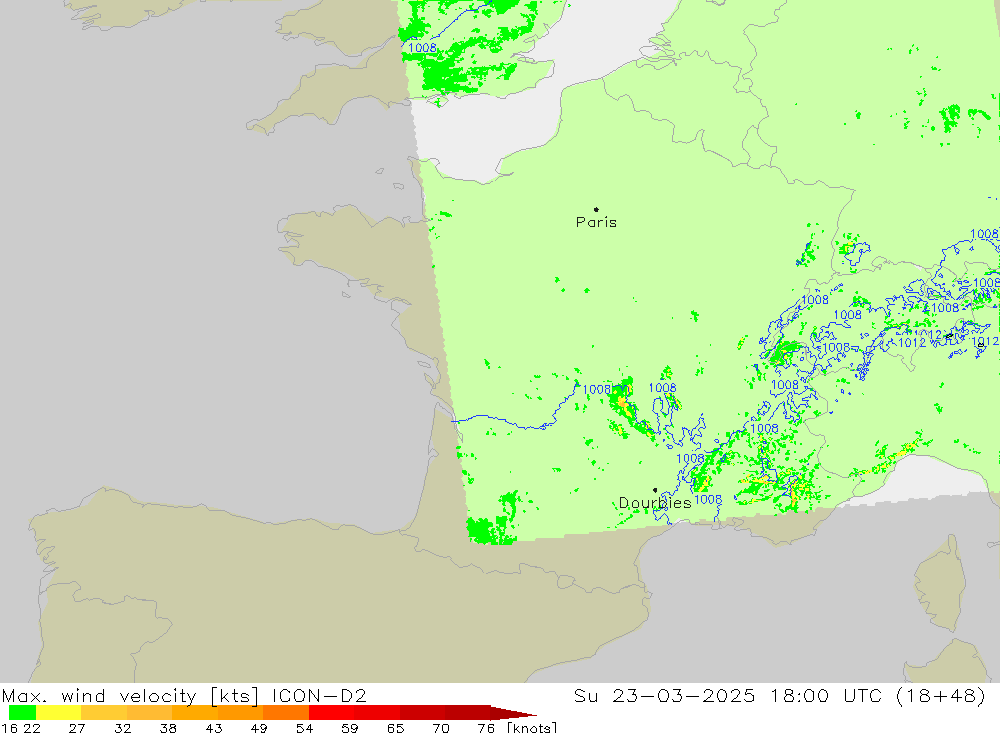Click the legend value '76'
This screenshot has width=1000, height=733.
486,727
